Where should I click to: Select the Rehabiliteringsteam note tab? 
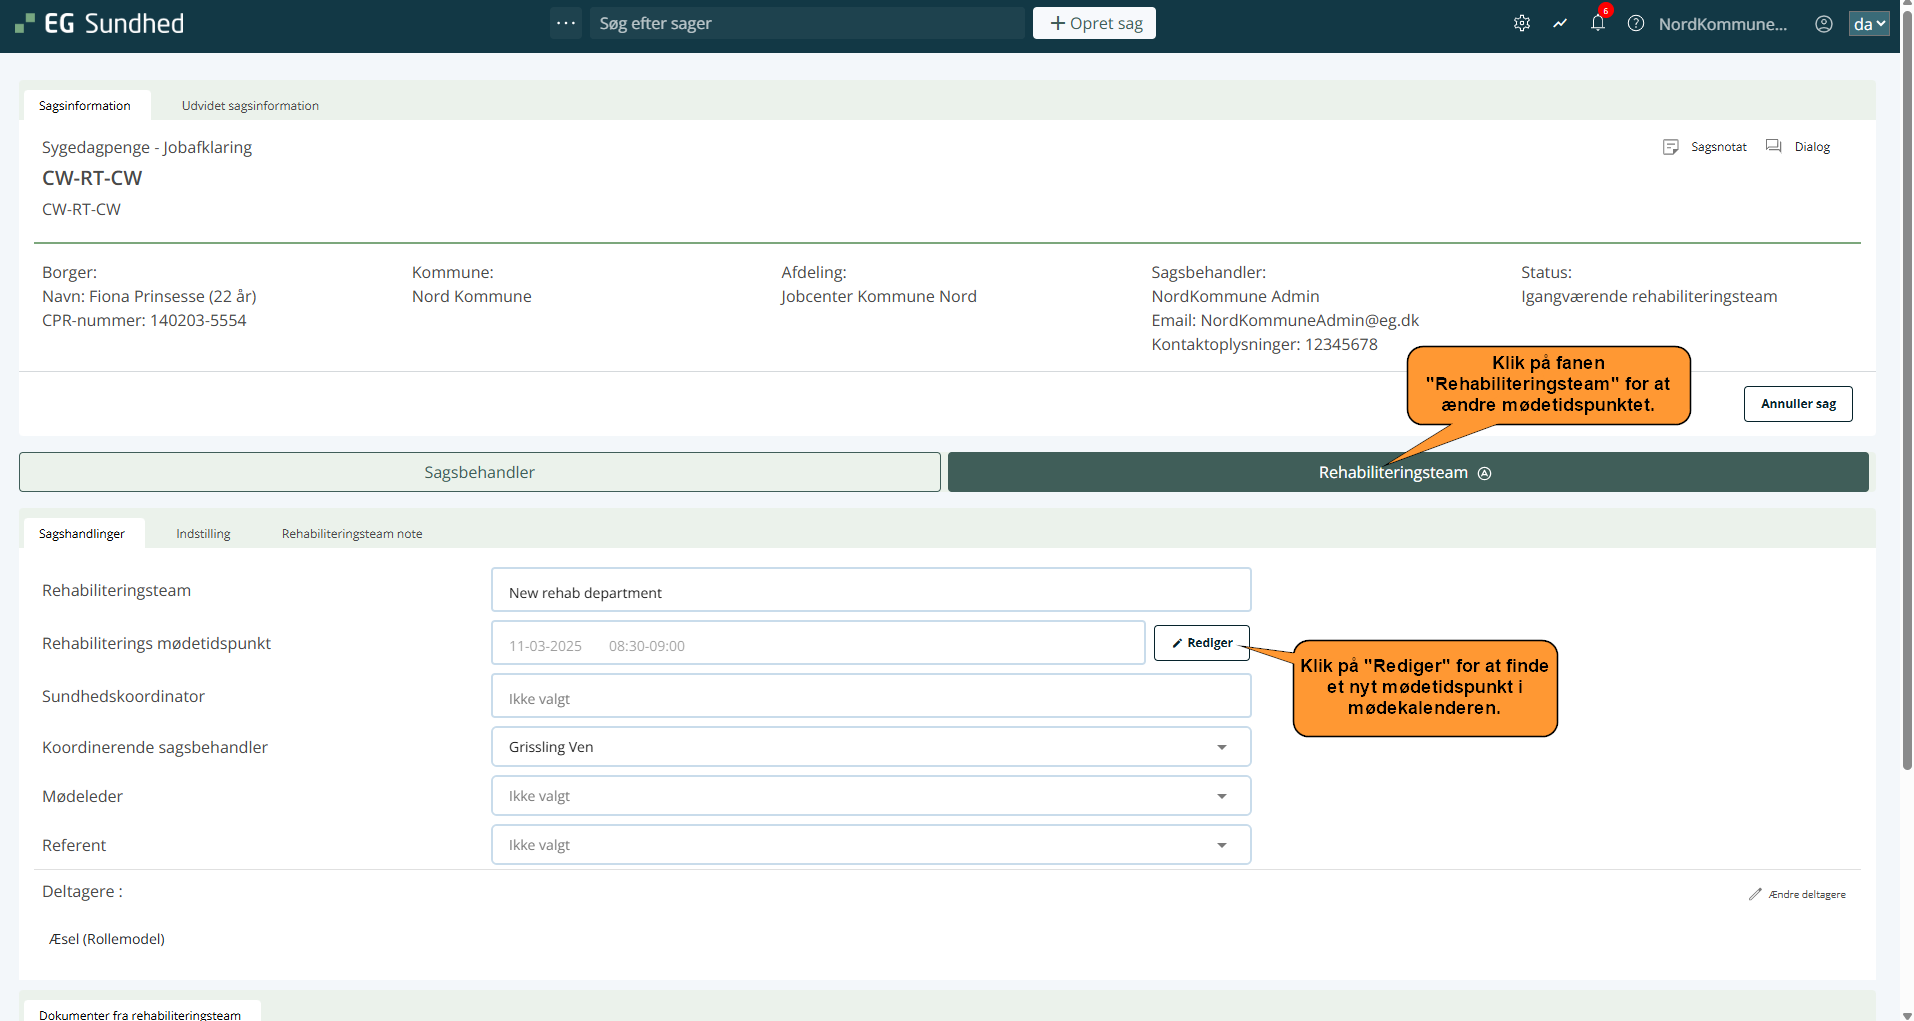click(x=352, y=534)
